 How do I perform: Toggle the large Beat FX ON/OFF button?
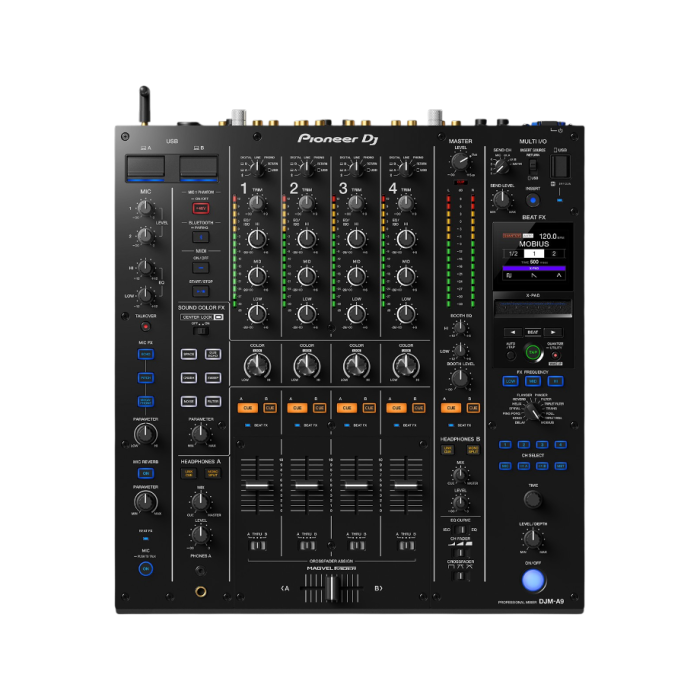533,579
